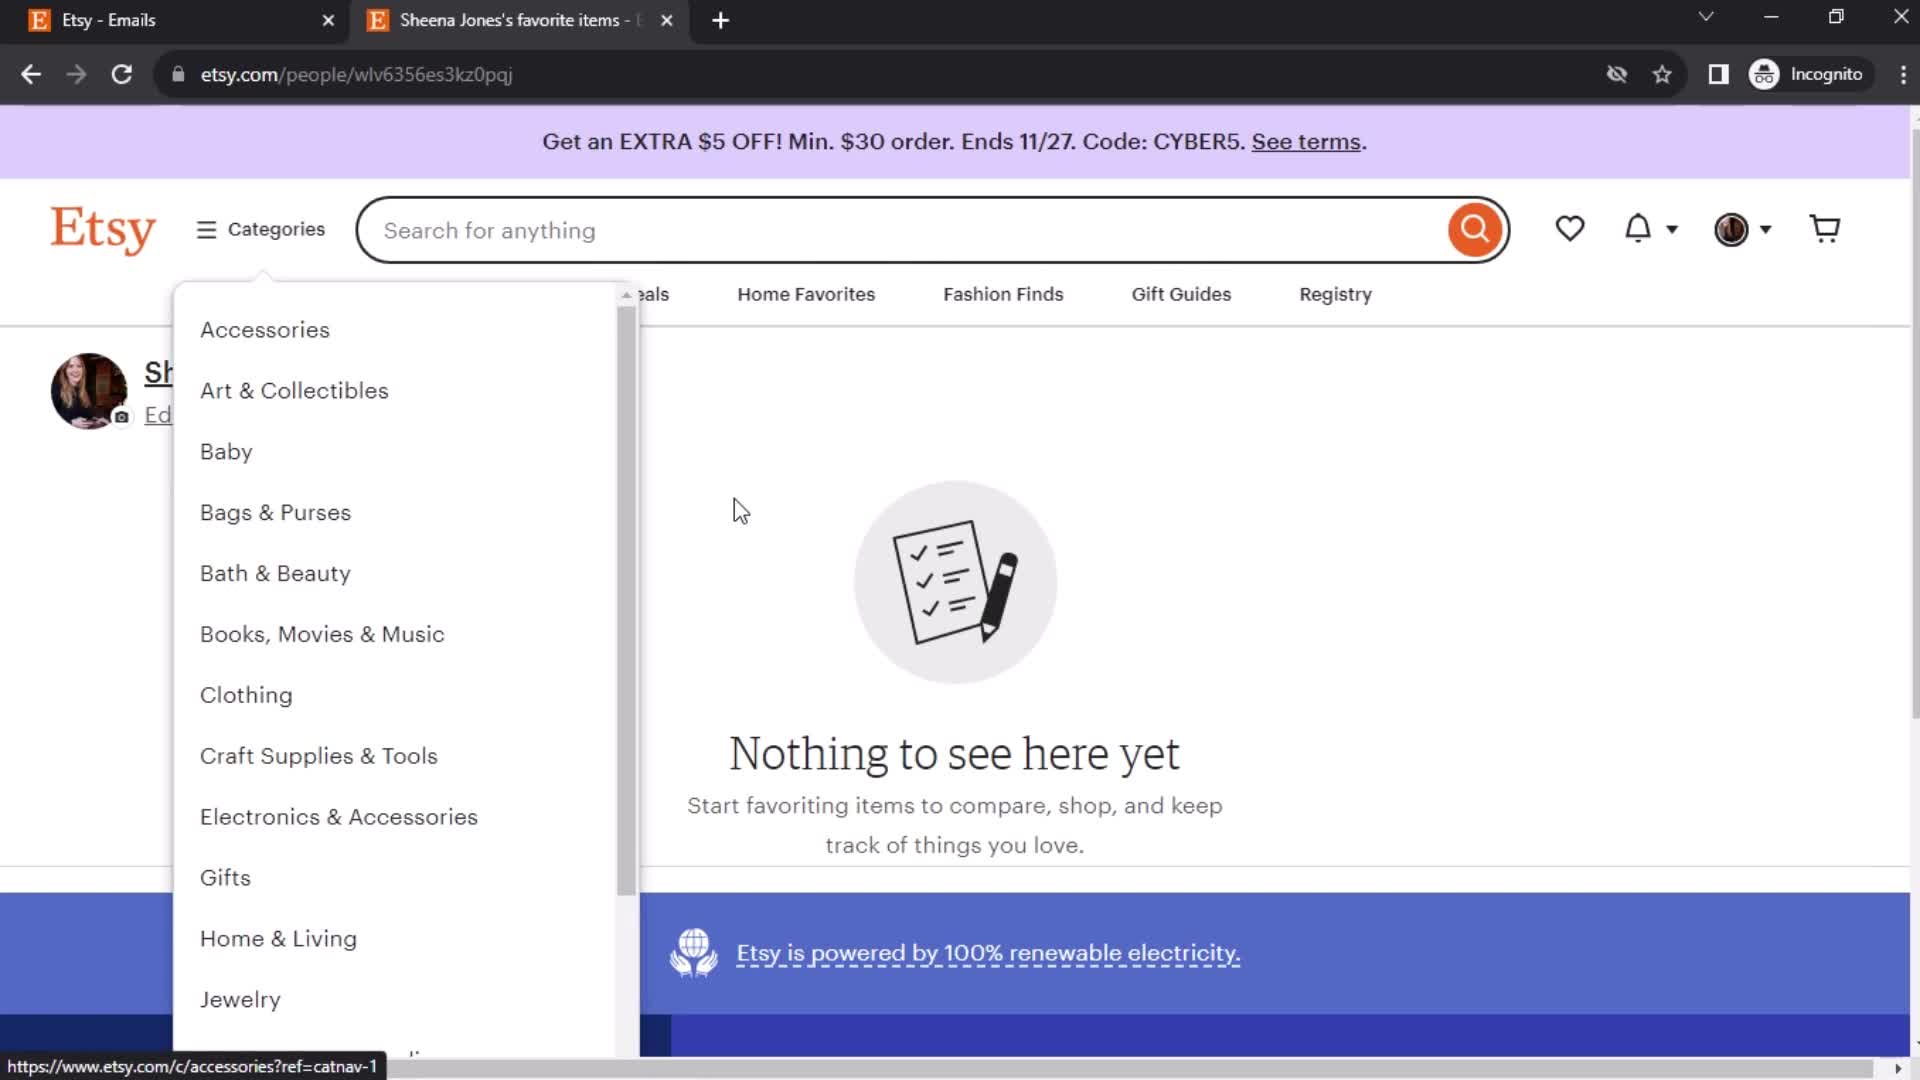
Task: Click the See terms link
Action: (x=1304, y=141)
